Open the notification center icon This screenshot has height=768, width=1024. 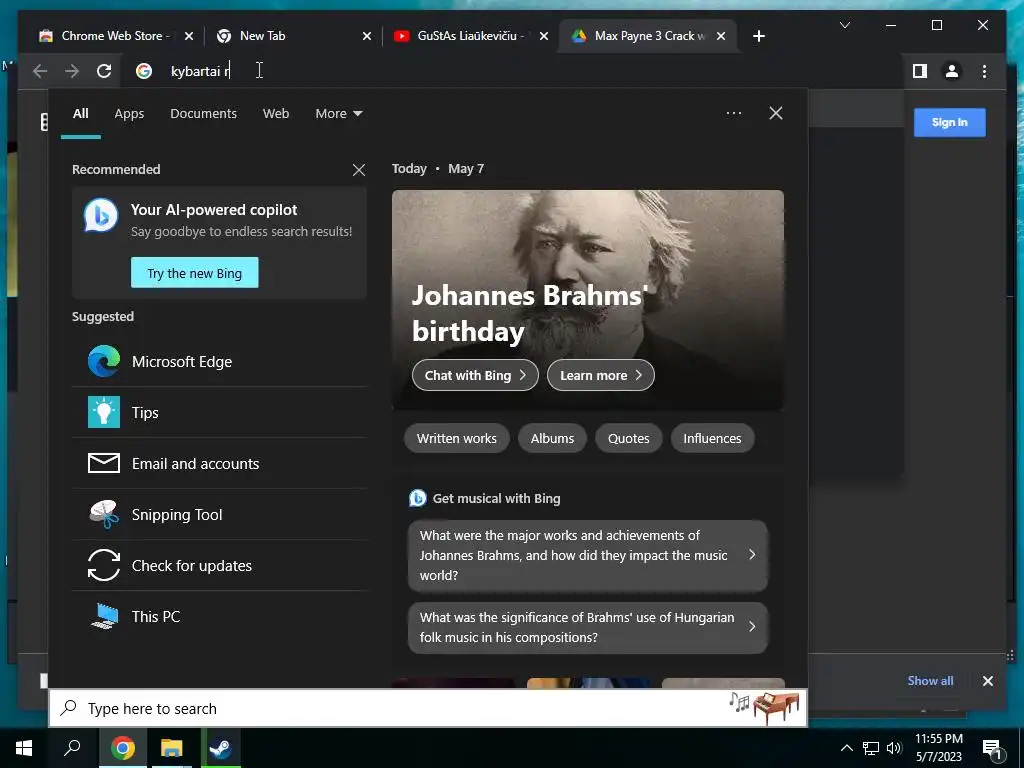tap(992, 749)
